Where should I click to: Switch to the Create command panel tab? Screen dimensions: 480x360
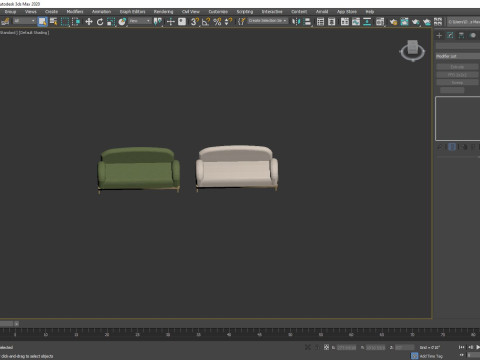pyautogui.click(x=439, y=35)
